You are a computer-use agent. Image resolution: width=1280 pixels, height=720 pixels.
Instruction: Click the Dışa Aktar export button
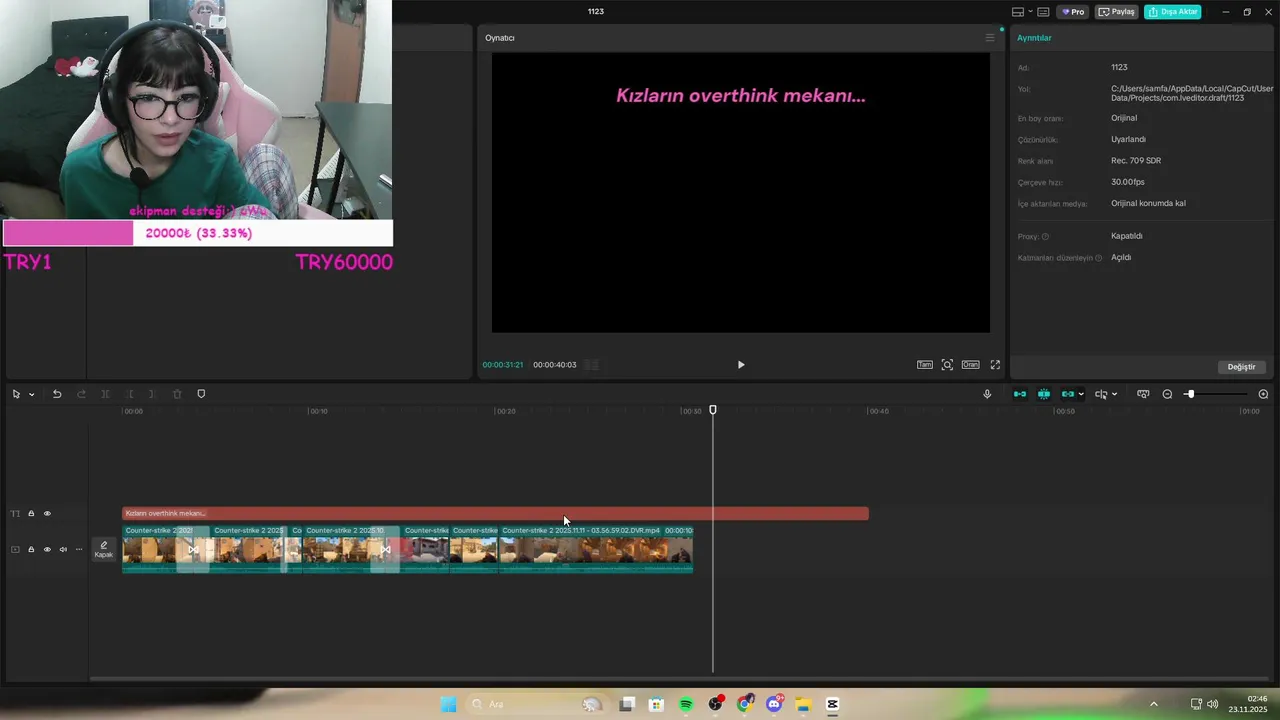coord(1173,12)
